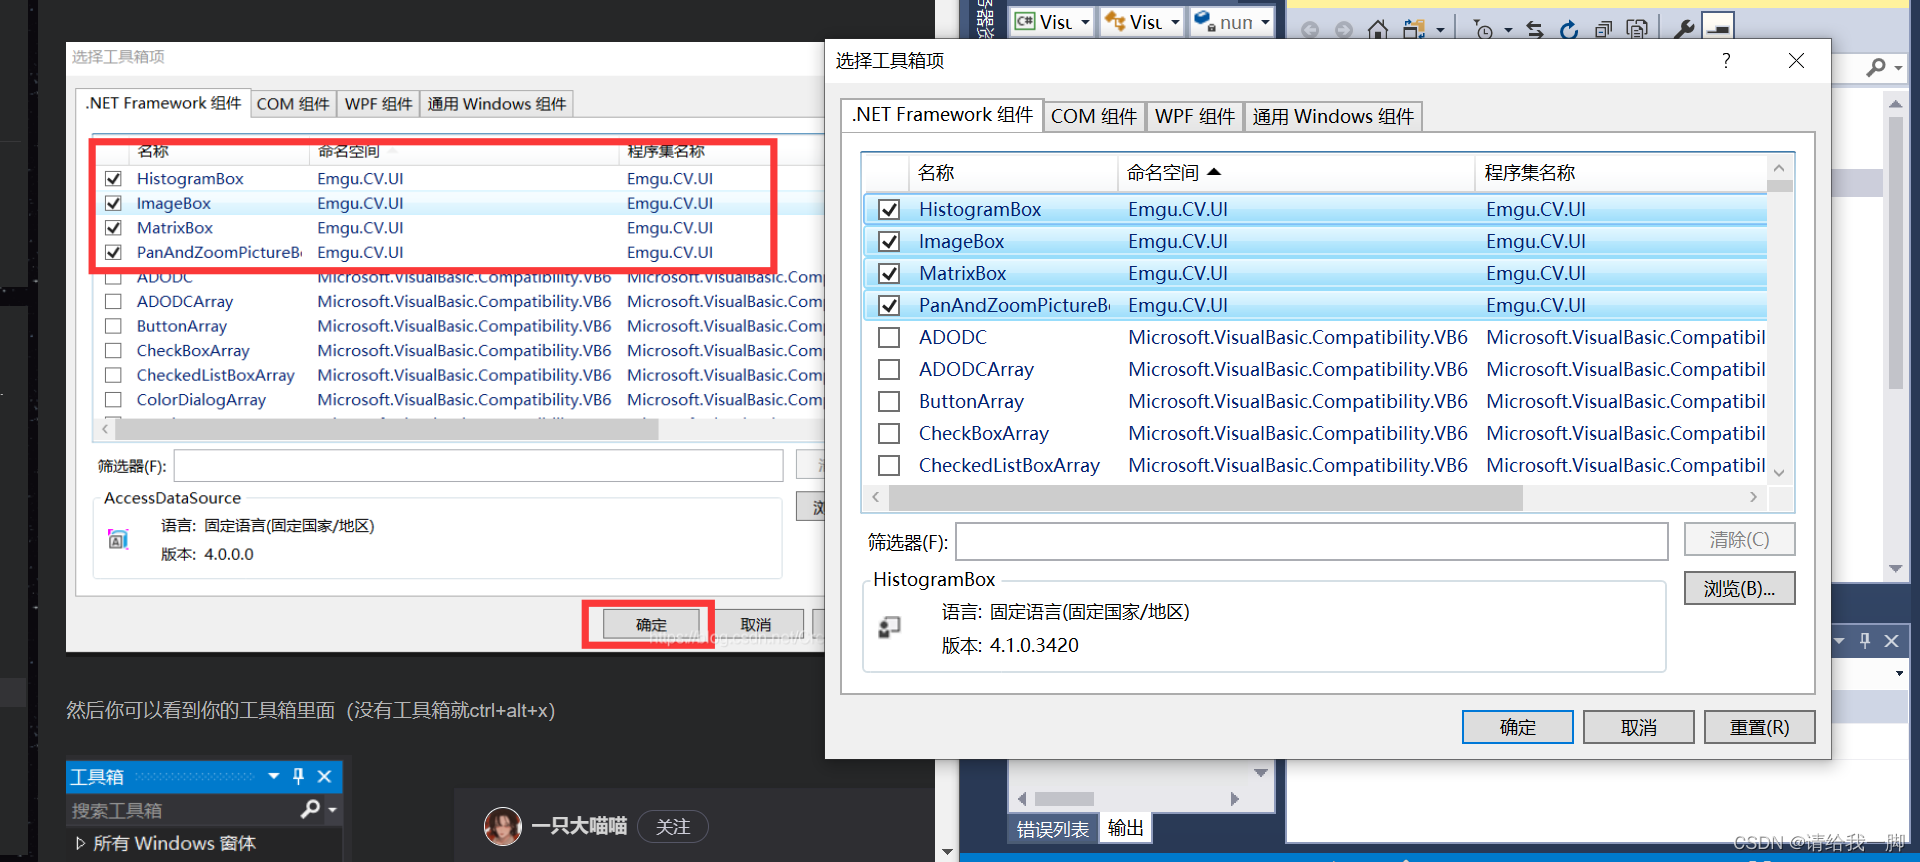This screenshot has width=1920, height=862.
Task: Click the right dialog list horizontal scrollbar thumb
Action: (1205, 497)
